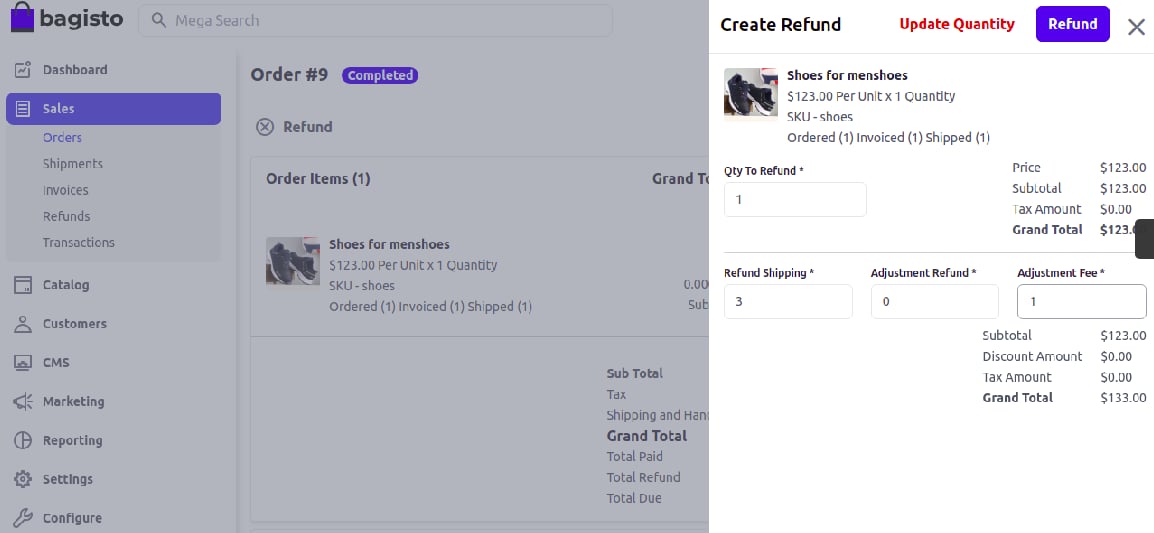This screenshot has height=533, width=1154.
Task: Click the Completed status badge
Action: 380,76
